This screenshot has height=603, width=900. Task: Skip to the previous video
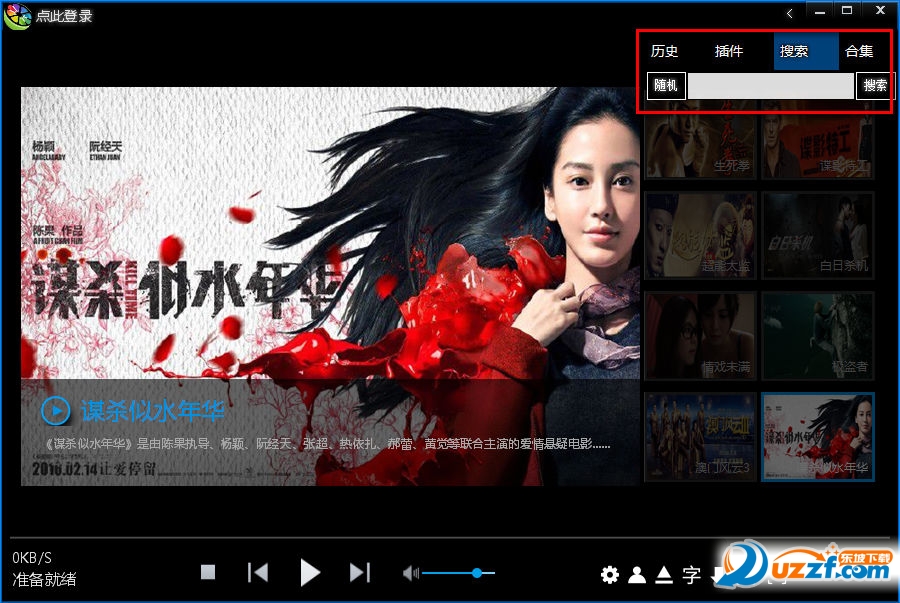click(x=258, y=572)
